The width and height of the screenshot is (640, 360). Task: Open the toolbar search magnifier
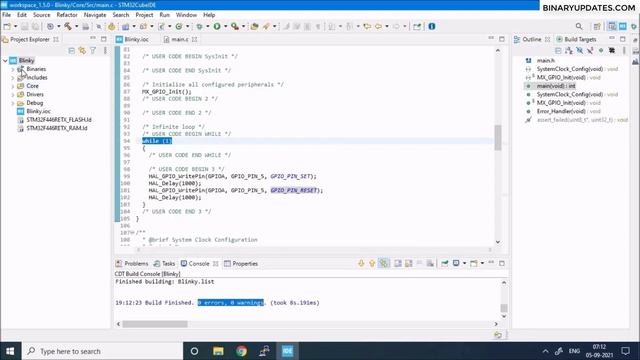[579, 27]
